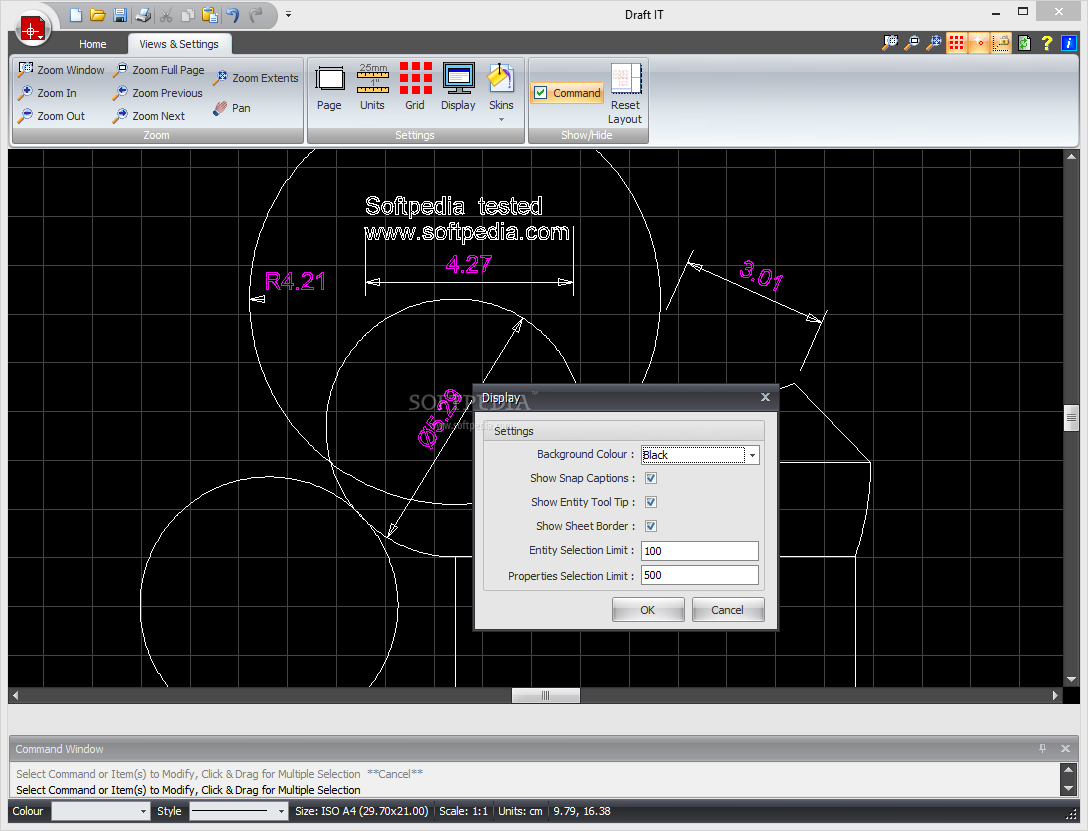Click the horizontal scrollbar thumb of canvas
Image resolution: width=1088 pixels, height=831 pixels.
[x=545, y=695]
